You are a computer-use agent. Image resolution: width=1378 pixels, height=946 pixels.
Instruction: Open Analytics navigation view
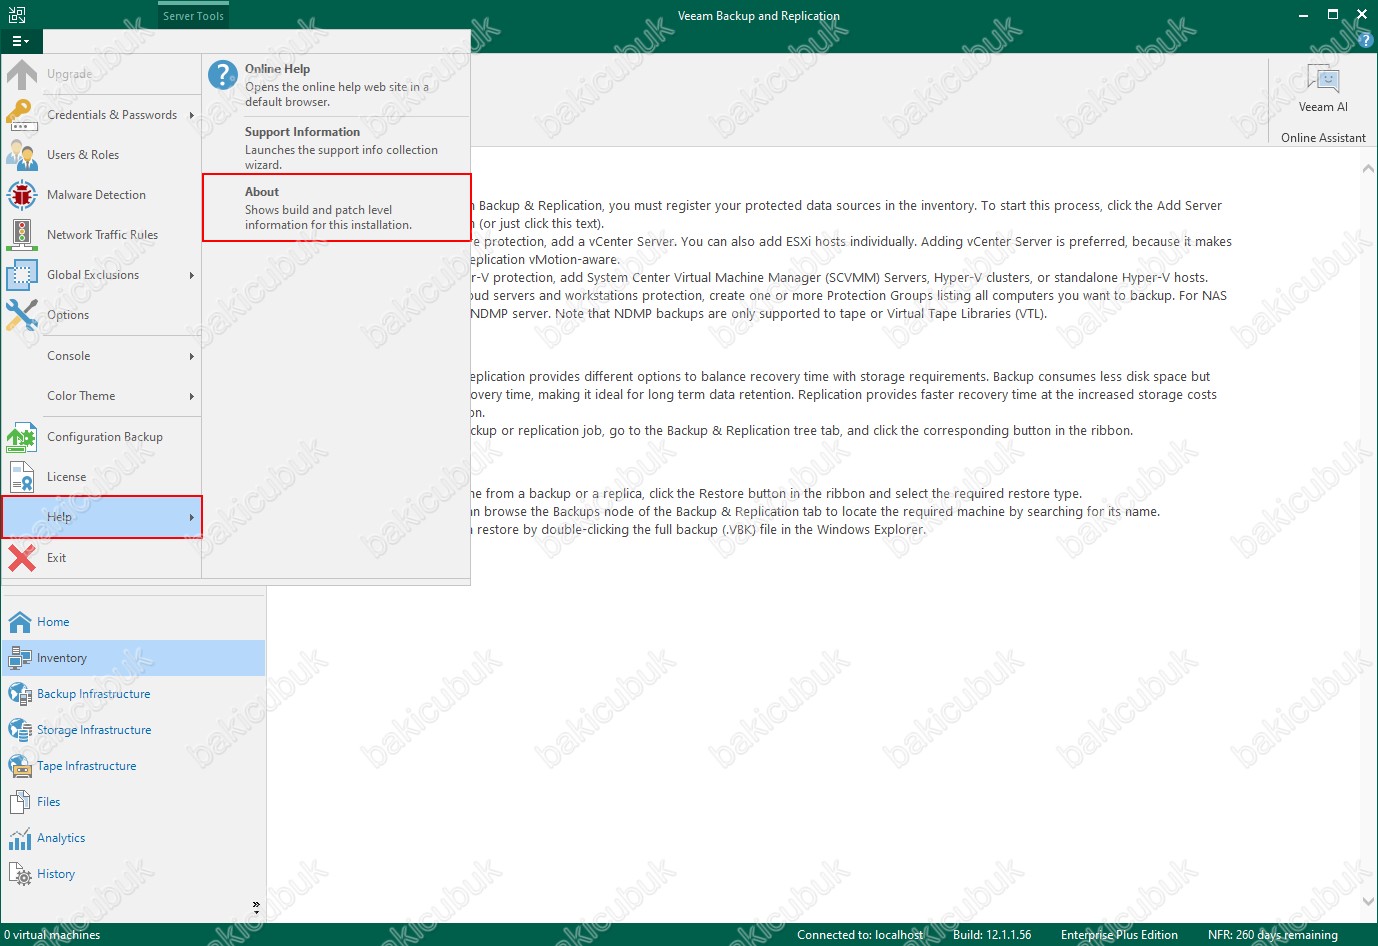click(x=134, y=838)
